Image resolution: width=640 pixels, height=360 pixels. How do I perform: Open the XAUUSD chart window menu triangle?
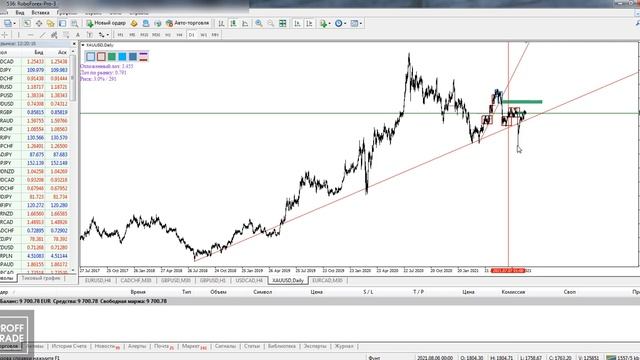point(83,45)
